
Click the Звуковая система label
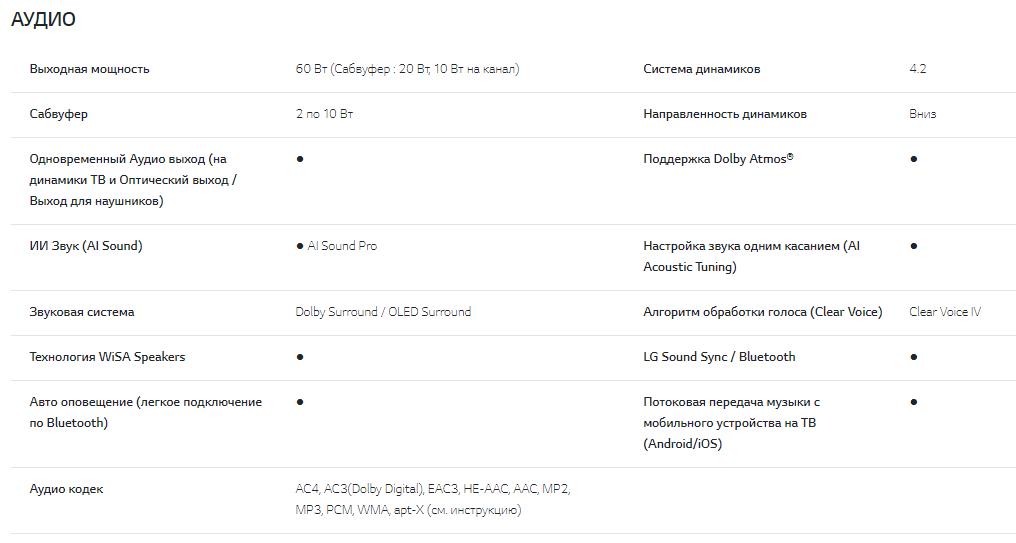(82, 312)
